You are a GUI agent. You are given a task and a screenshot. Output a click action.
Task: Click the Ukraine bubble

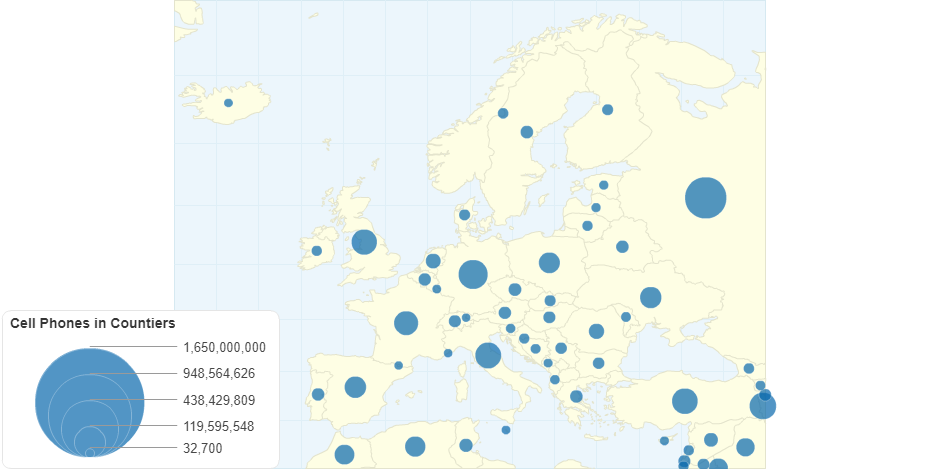651,297
